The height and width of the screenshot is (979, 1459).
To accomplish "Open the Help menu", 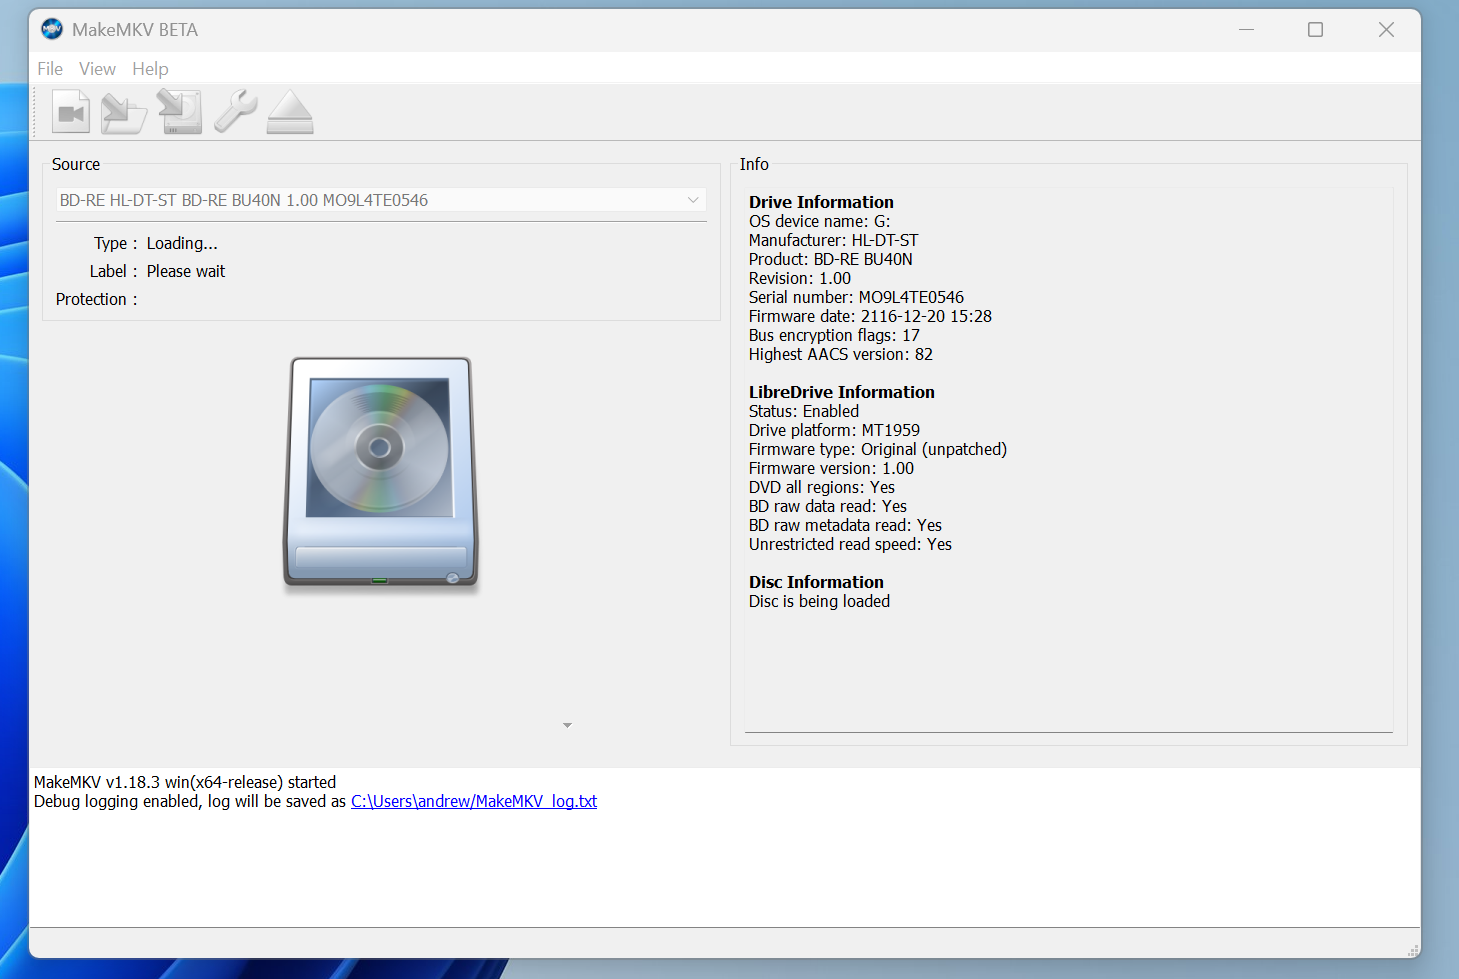I will click(x=150, y=69).
